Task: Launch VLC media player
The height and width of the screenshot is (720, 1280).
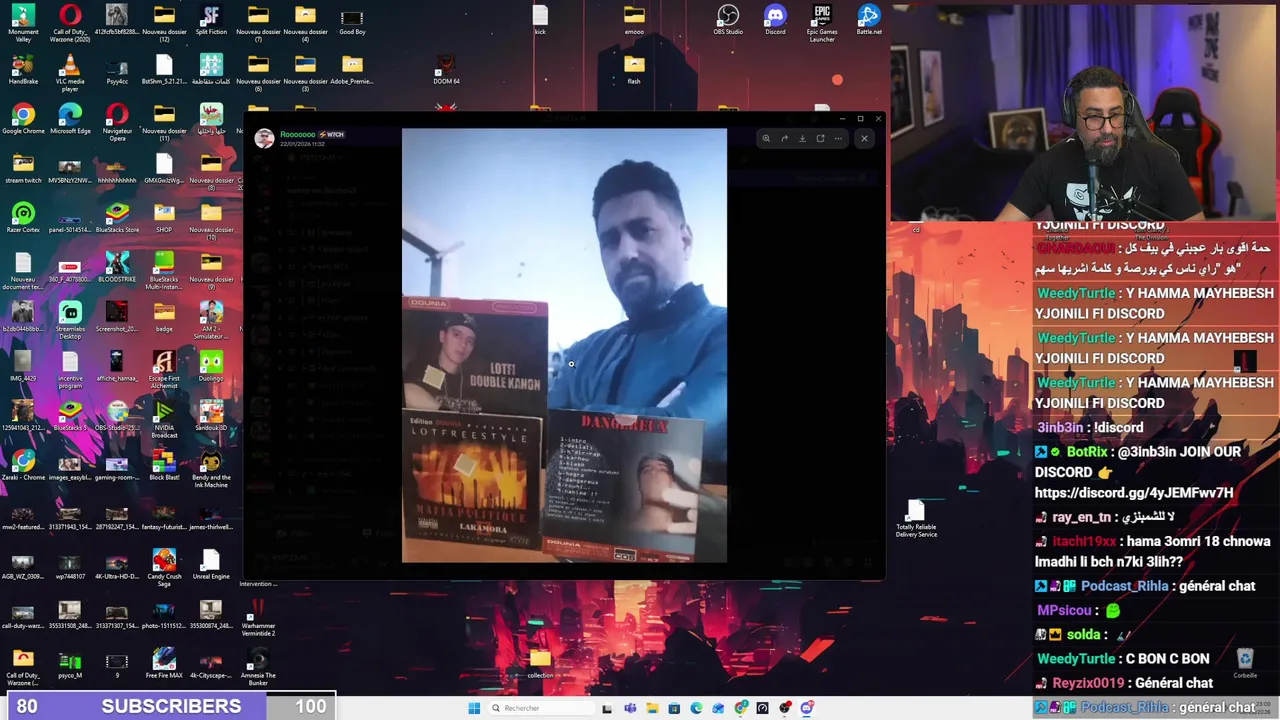Action: pyautogui.click(x=70, y=73)
